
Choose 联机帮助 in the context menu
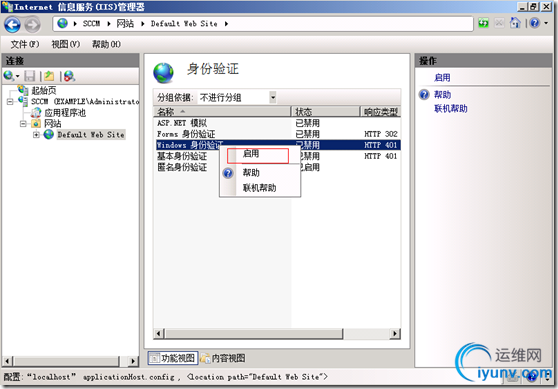(259, 188)
